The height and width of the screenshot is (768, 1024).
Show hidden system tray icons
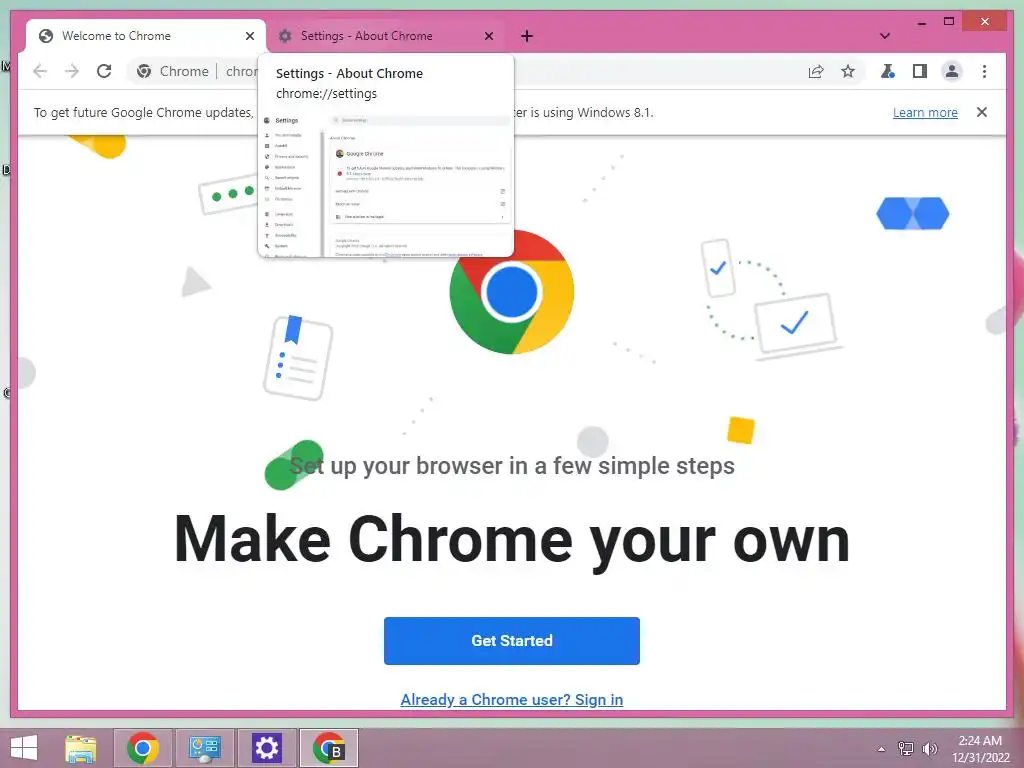[881, 749]
